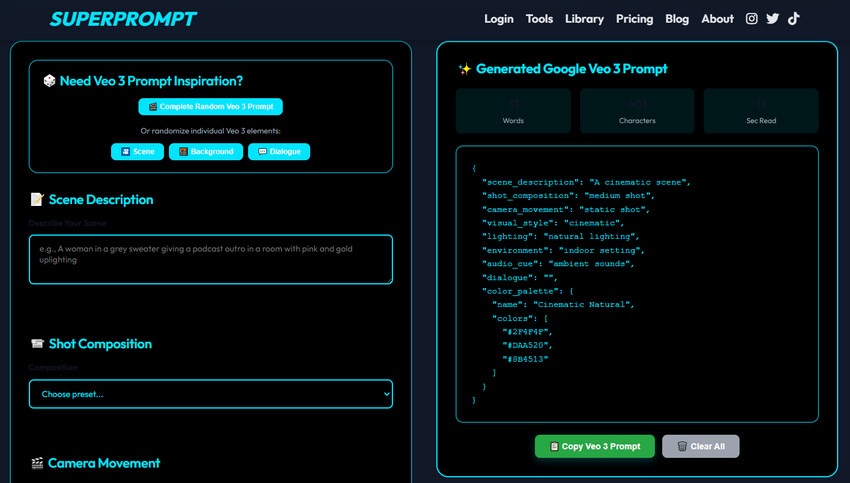The width and height of the screenshot is (850, 483).
Task: Expand the Composition Choose preset dropdown
Action: (211, 394)
